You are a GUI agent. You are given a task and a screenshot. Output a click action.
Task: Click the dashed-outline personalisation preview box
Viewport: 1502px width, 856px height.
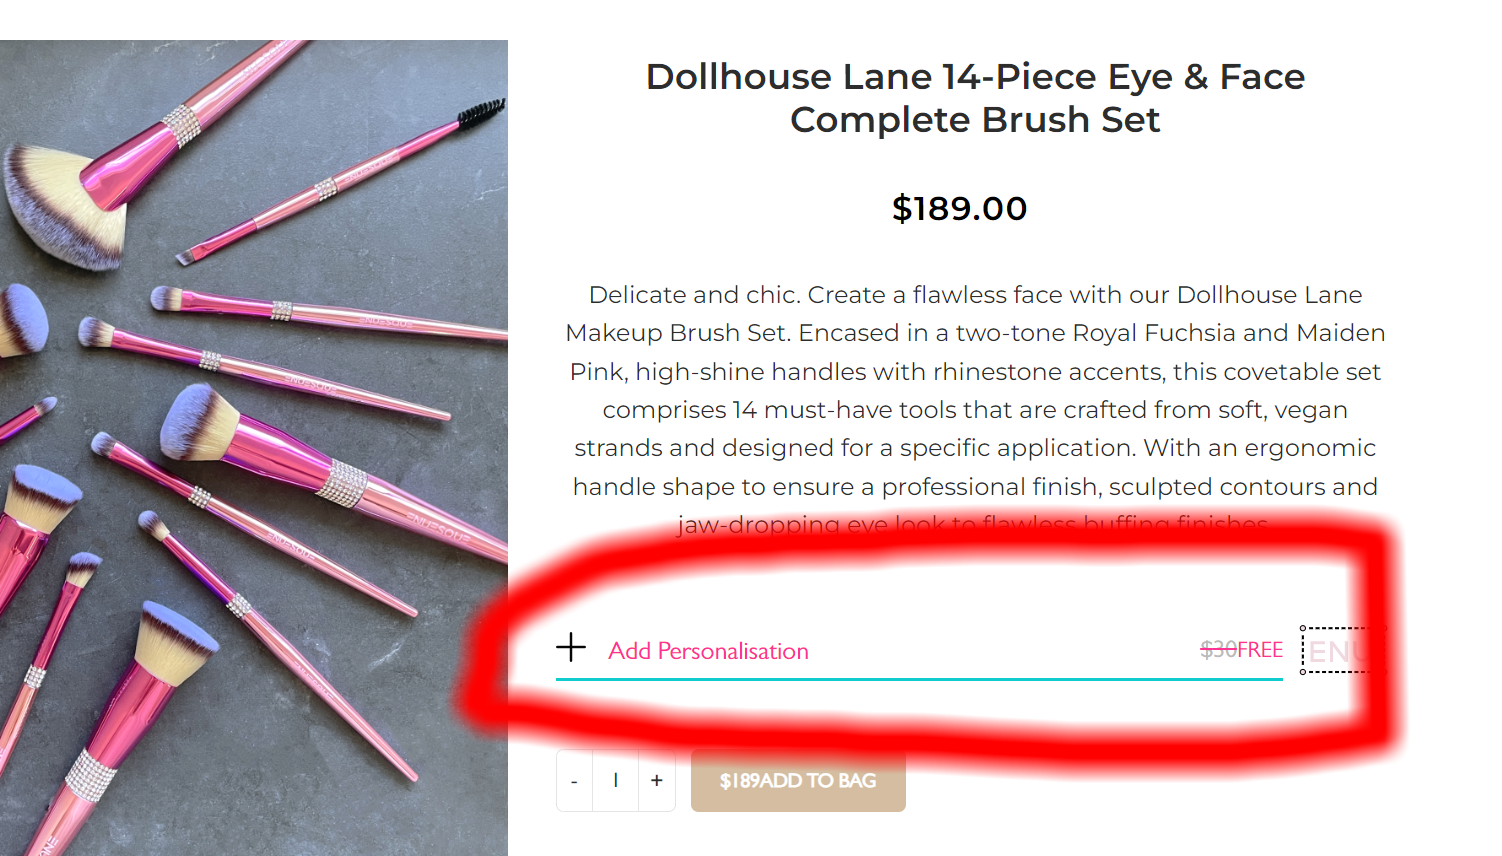point(1343,651)
